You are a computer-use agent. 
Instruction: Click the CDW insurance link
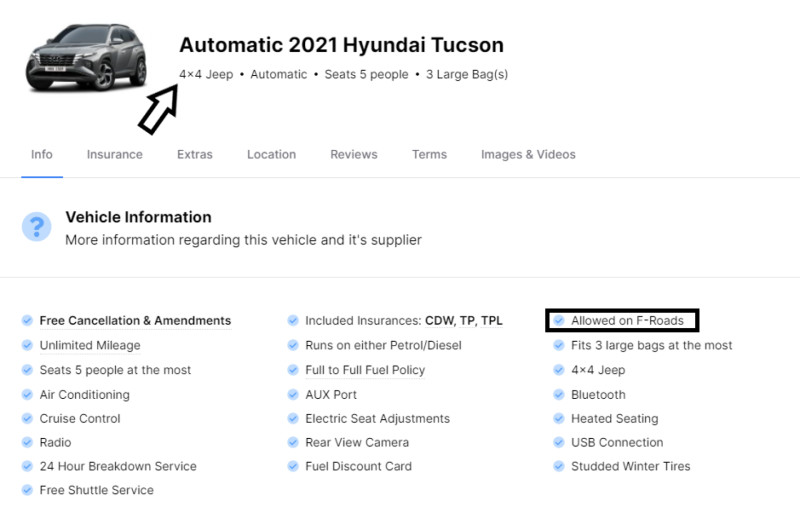440,321
